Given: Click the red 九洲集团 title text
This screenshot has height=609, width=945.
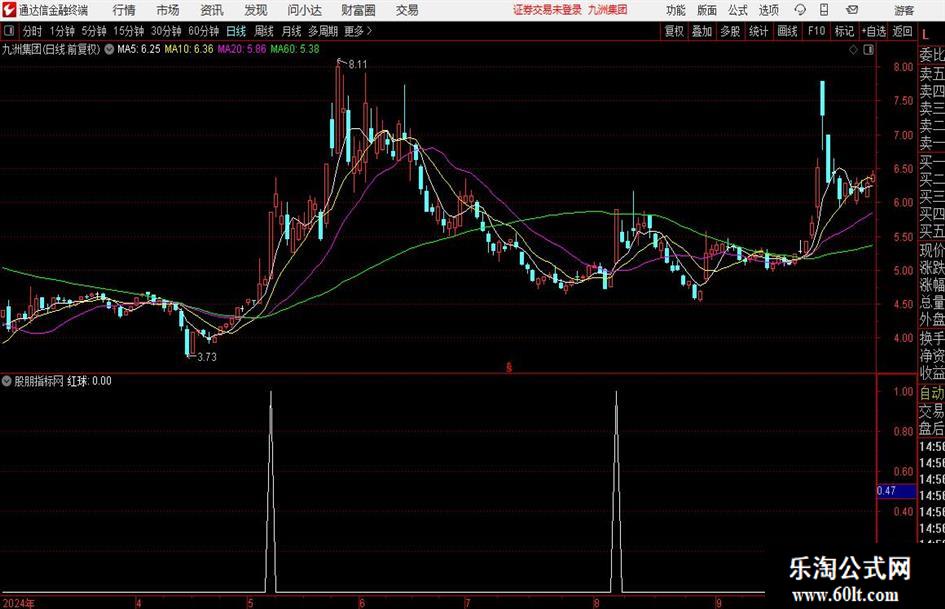Looking at the screenshot, I should [608, 10].
